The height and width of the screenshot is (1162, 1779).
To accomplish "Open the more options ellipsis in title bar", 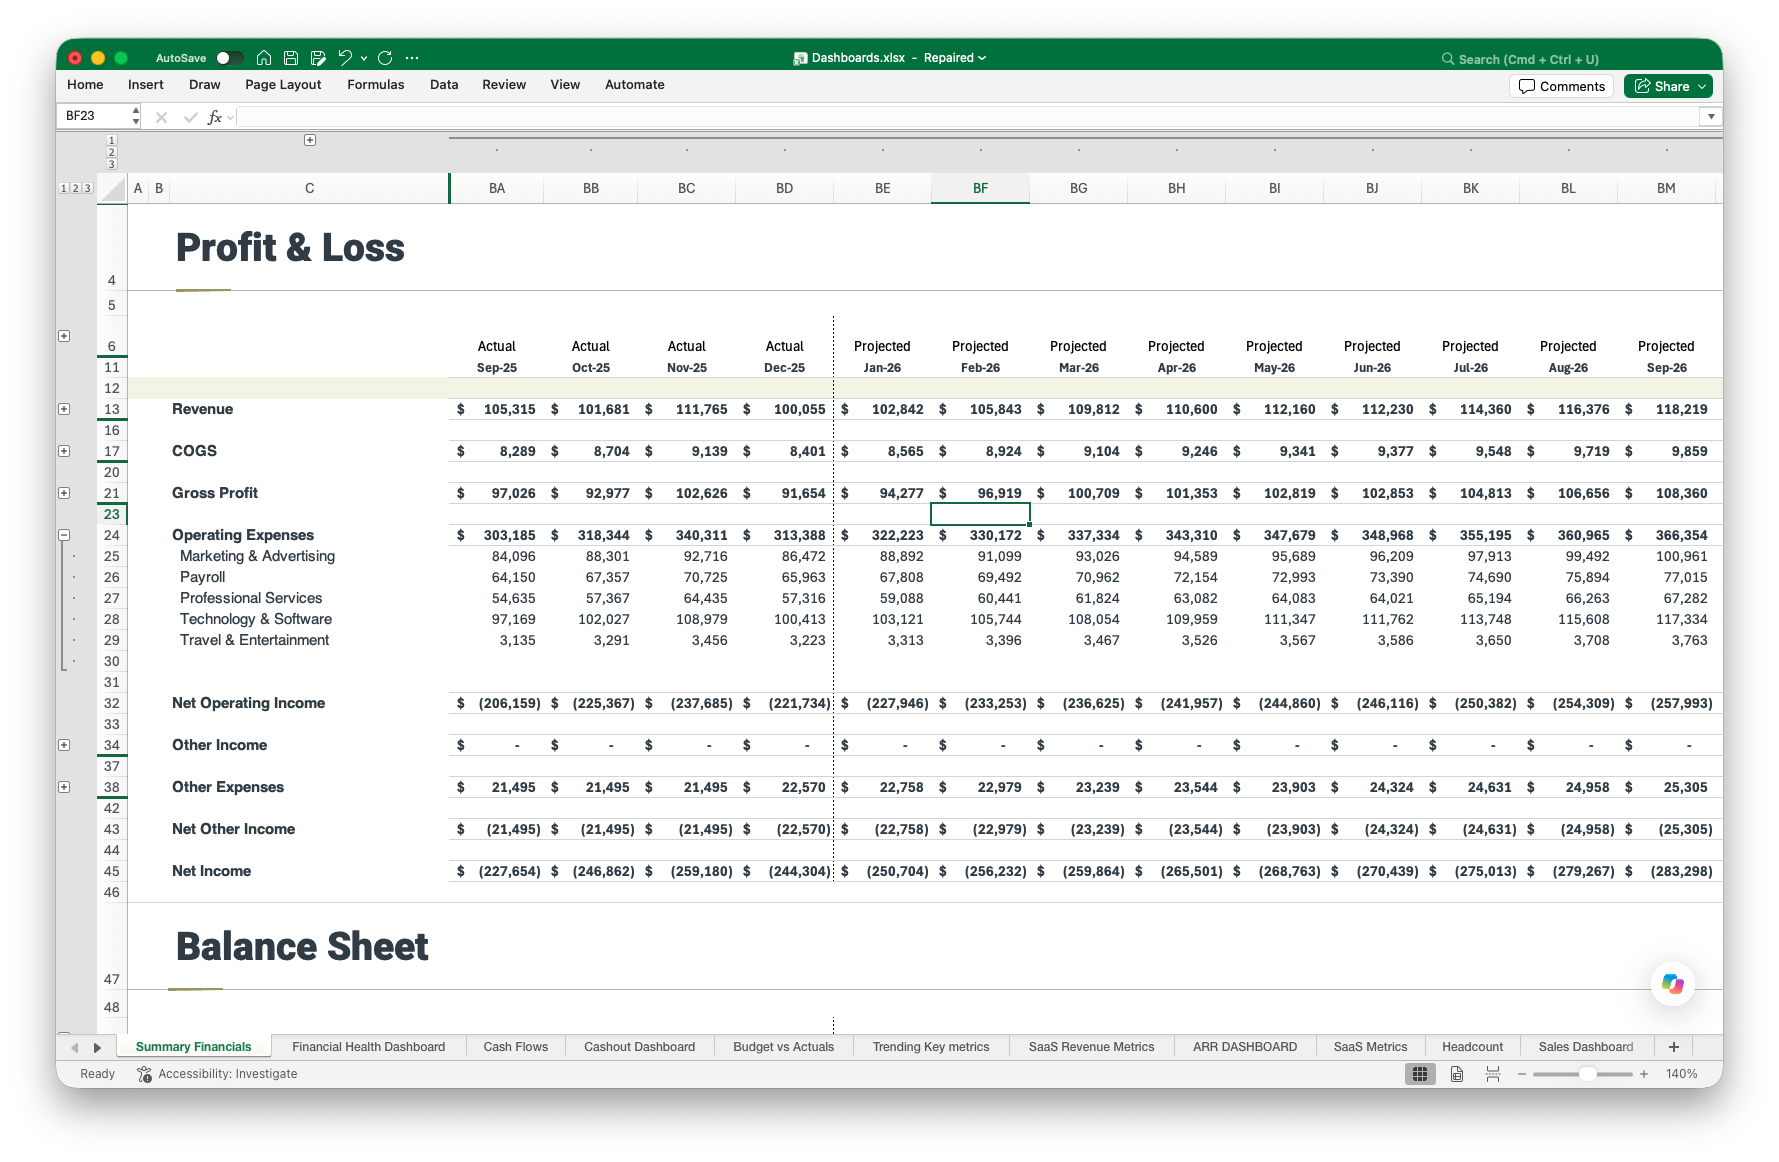I will [x=412, y=58].
